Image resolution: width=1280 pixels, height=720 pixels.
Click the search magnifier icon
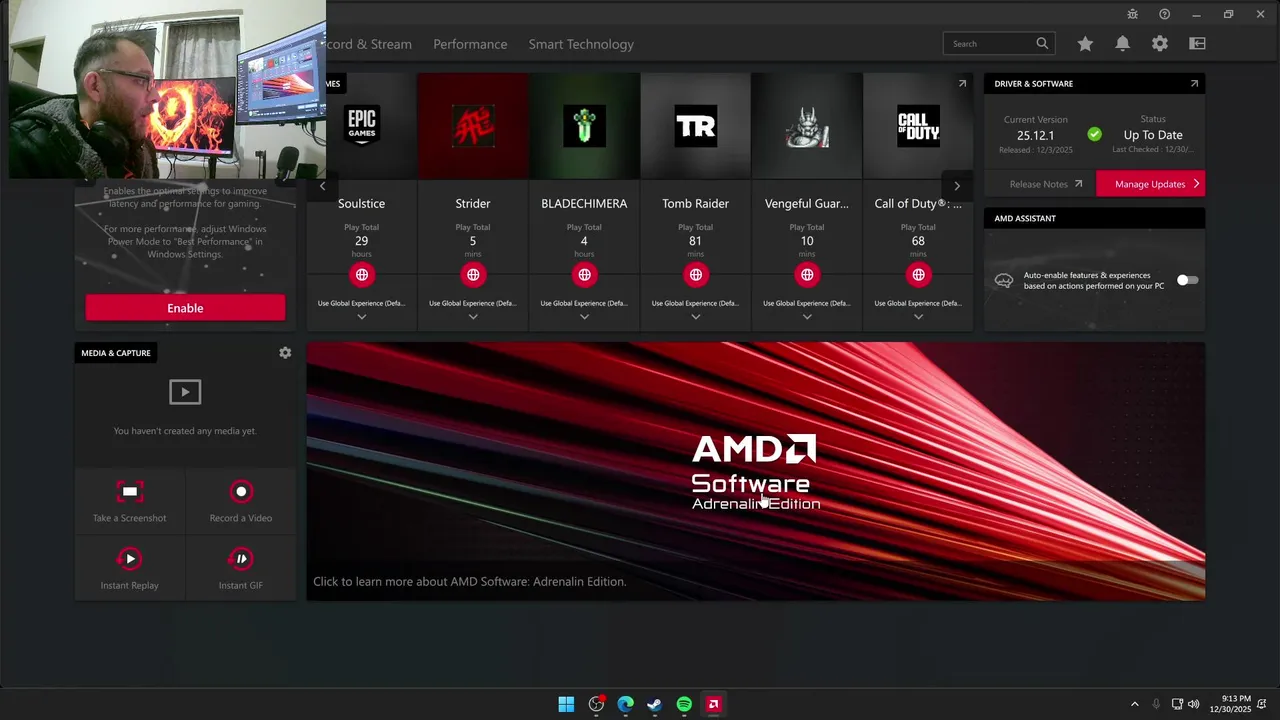tap(1042, 44)
